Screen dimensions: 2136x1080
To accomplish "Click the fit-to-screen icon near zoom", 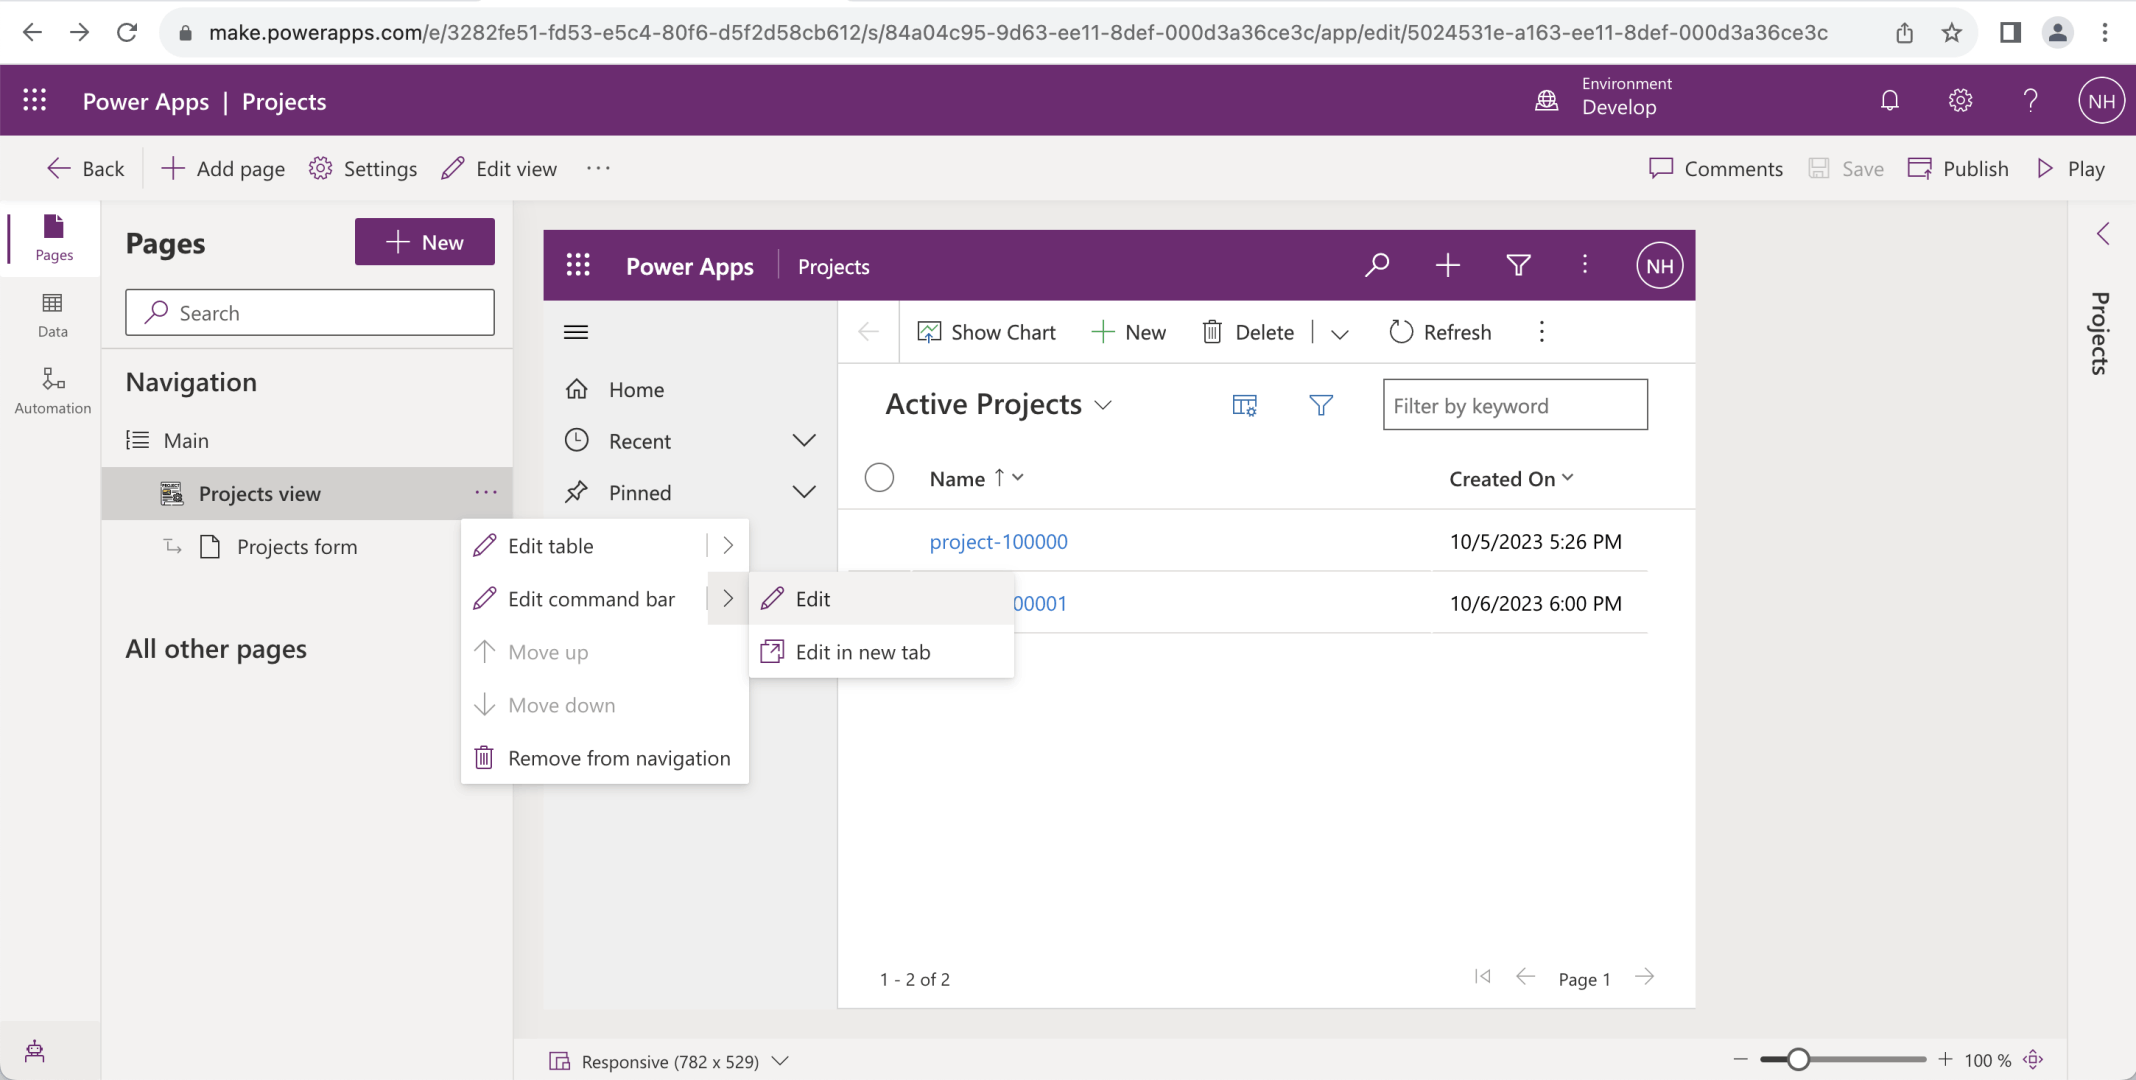I will [x=2033, y=1060].
